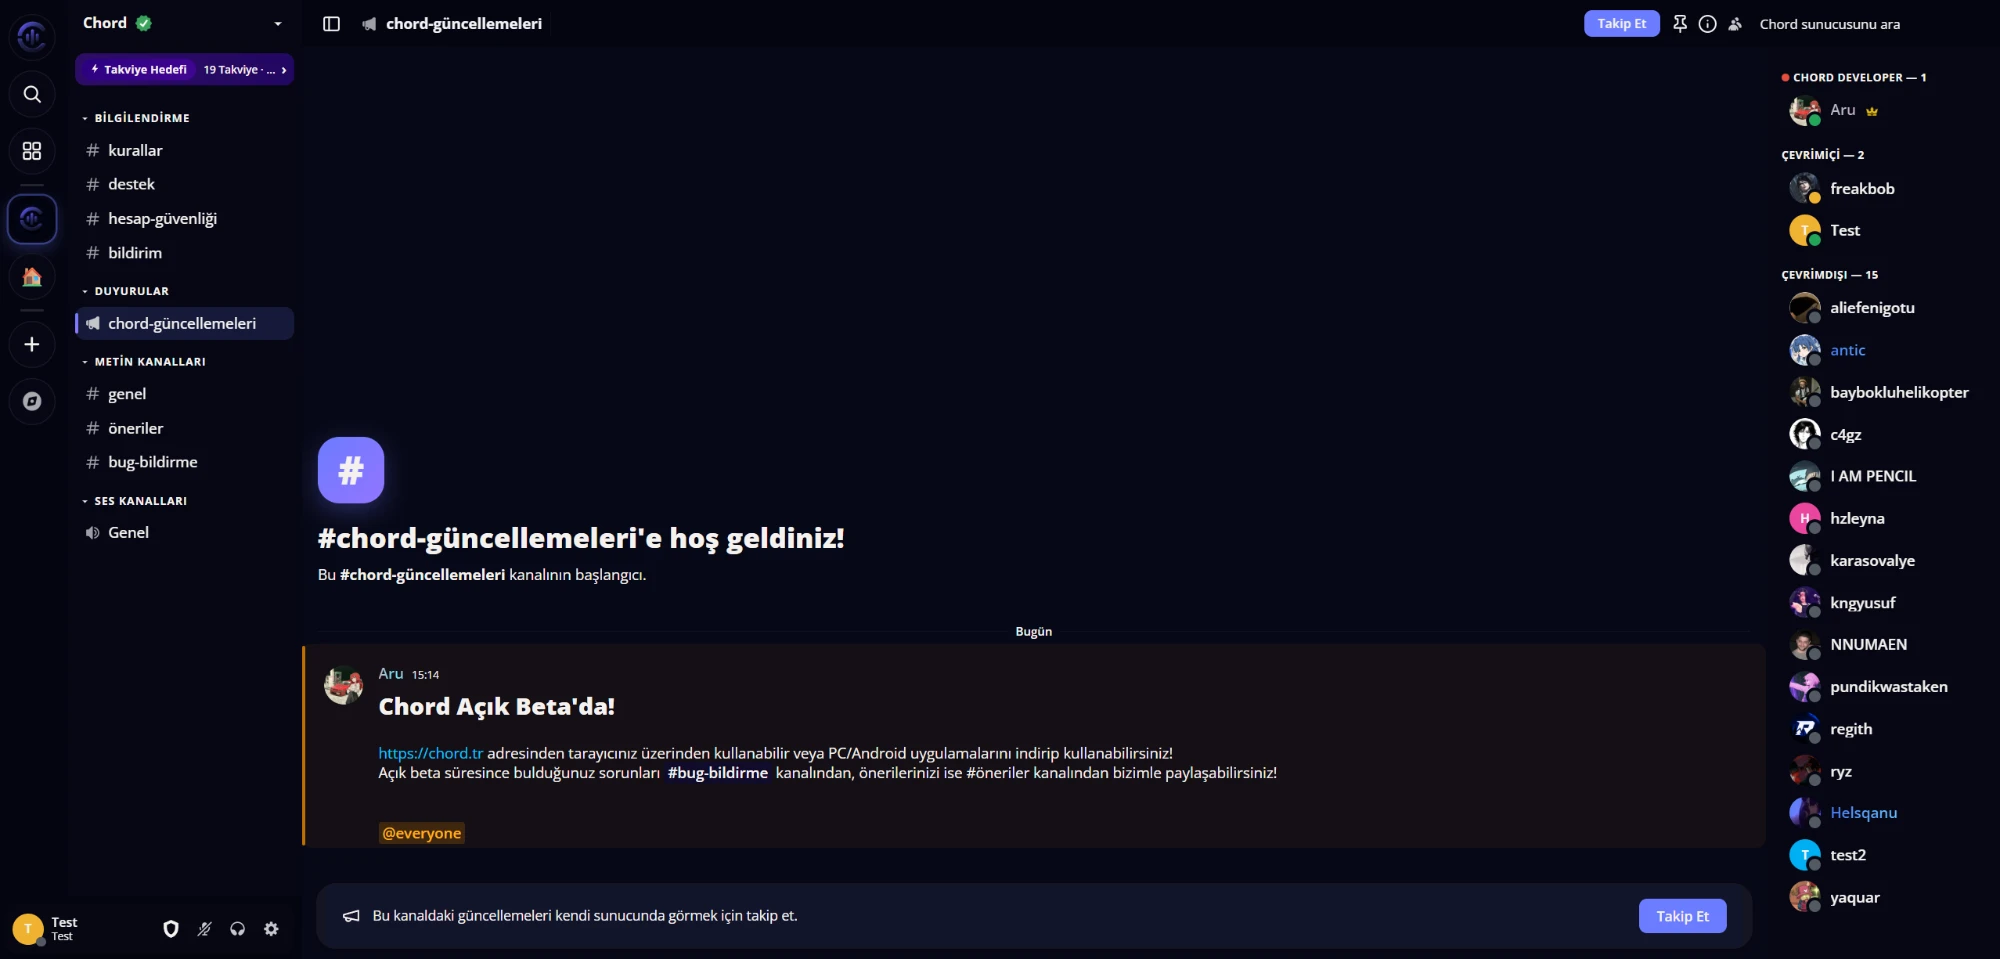This screenshot has height=959, width=2000.
Task: Select bayboklulhelikopter's row, labeled baybokluhelikopter
Action: point(1880,392)
